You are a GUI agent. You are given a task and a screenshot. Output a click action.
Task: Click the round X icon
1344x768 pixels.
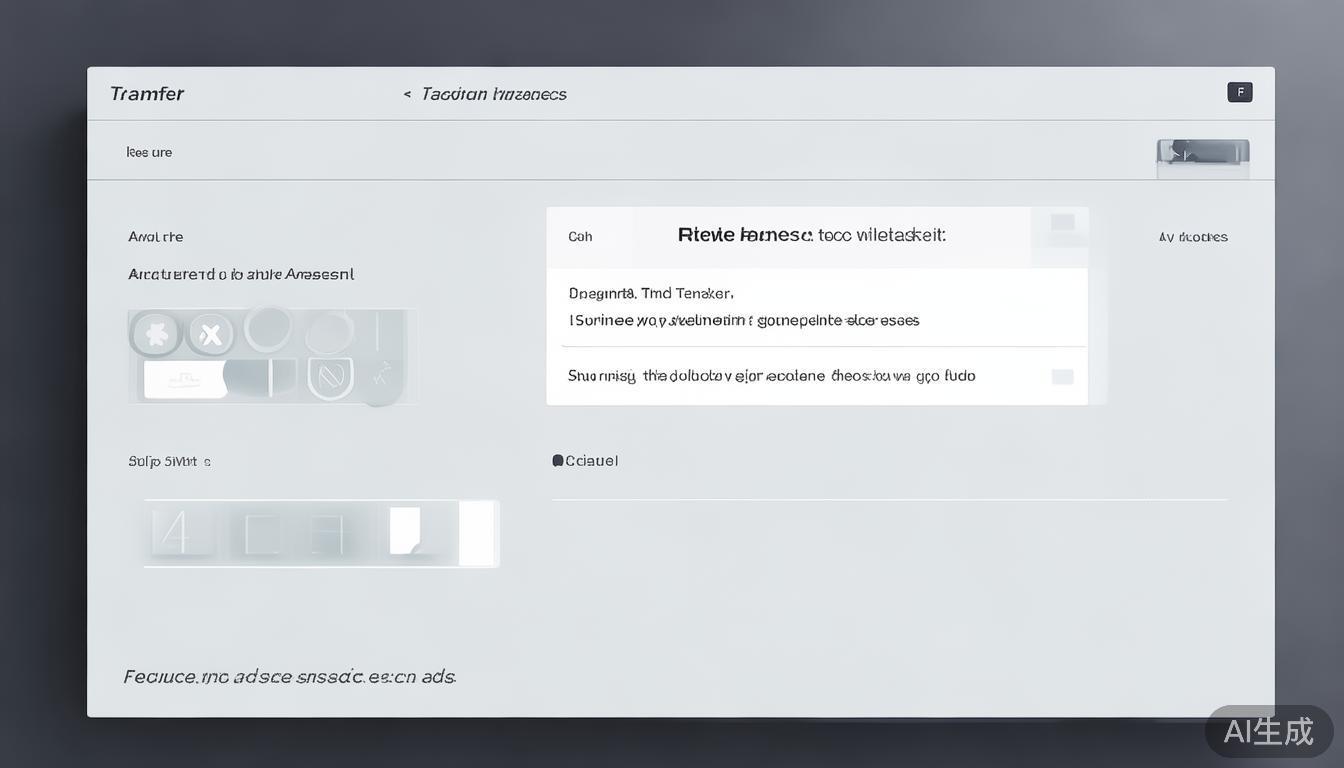[x=210, y=334]
